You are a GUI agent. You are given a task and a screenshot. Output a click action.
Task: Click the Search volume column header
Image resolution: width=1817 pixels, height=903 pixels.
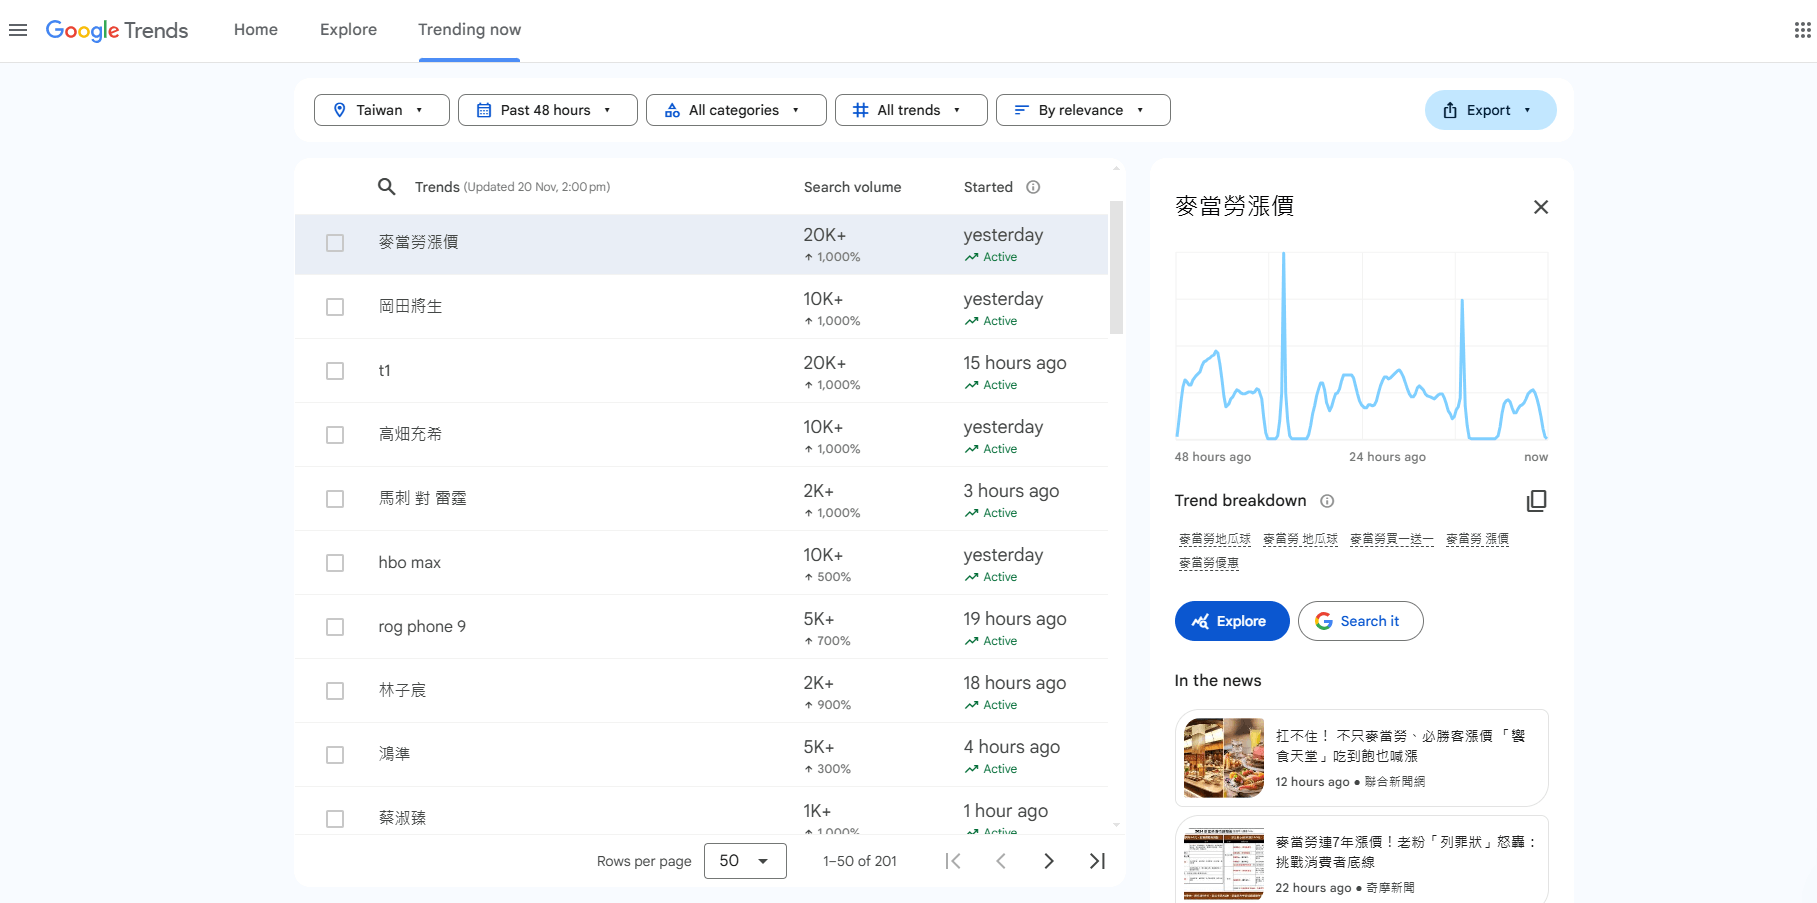point(852,187)
